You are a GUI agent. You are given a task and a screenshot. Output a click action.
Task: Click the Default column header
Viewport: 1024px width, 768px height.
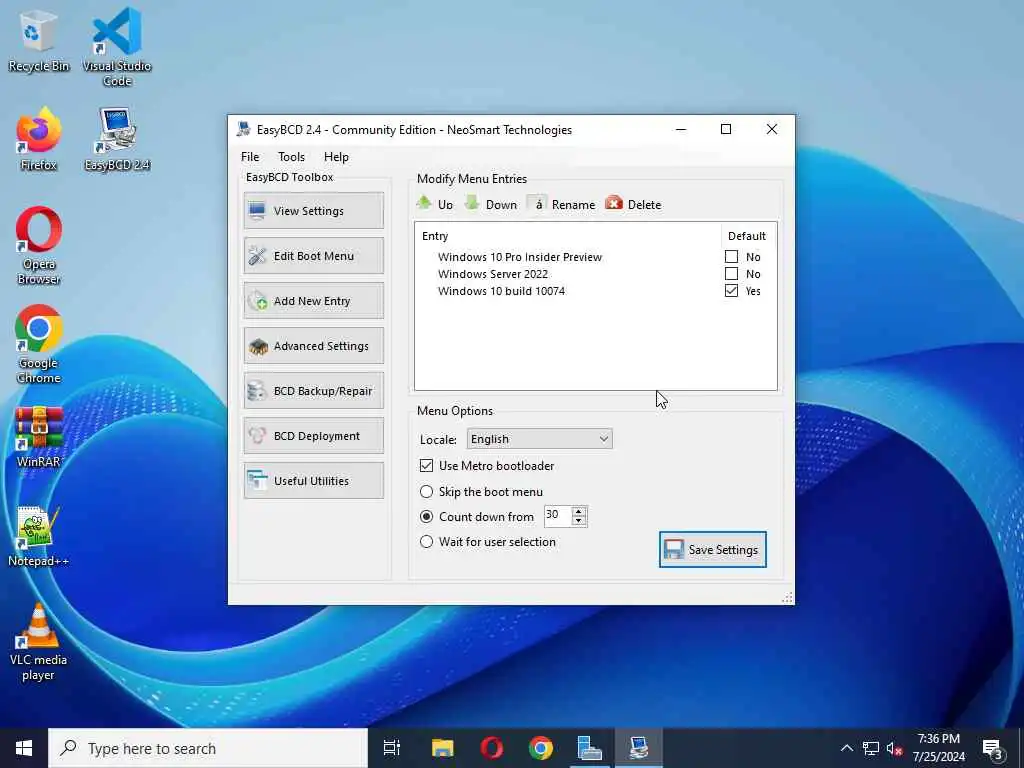746,236
